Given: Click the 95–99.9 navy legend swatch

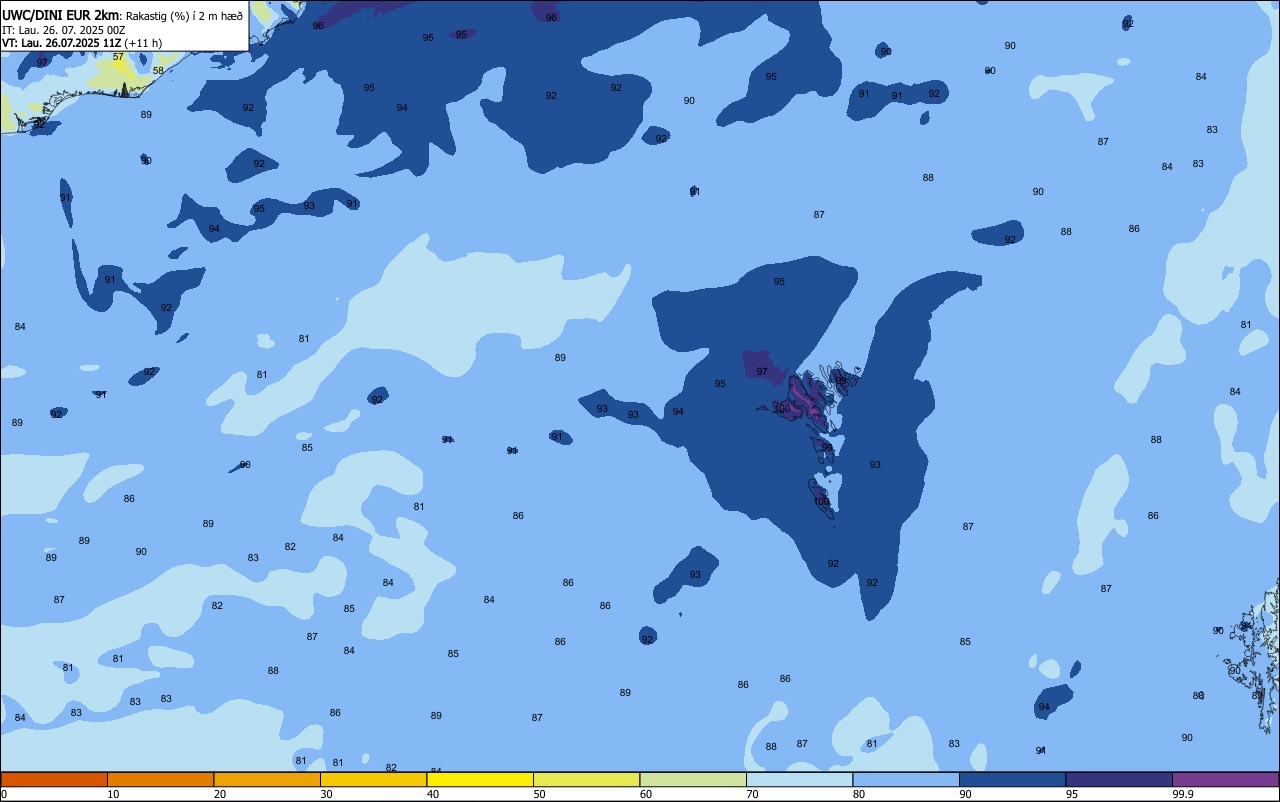Looking at the screenshot, I should (x=1119, y=779).
